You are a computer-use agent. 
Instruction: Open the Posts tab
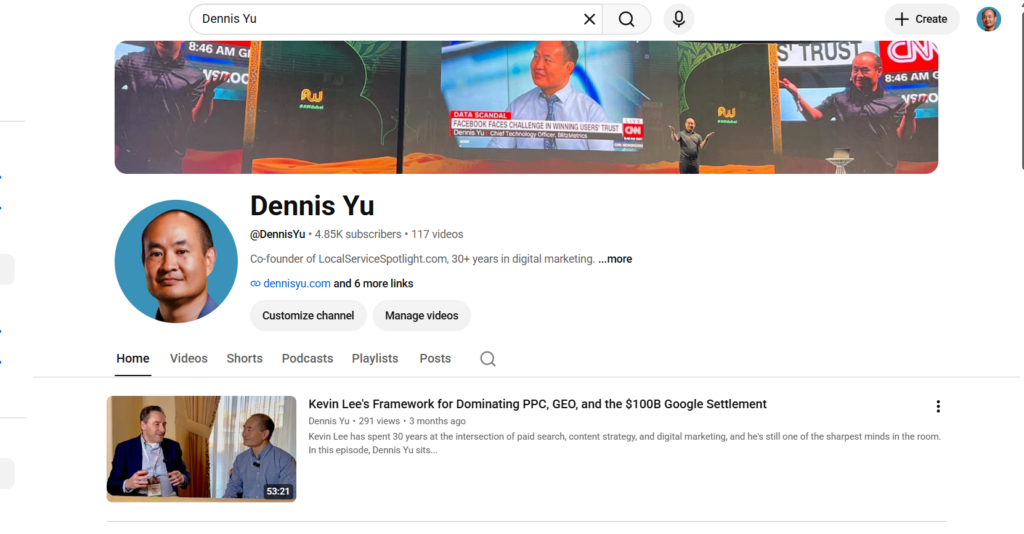[x=435, y=359]
